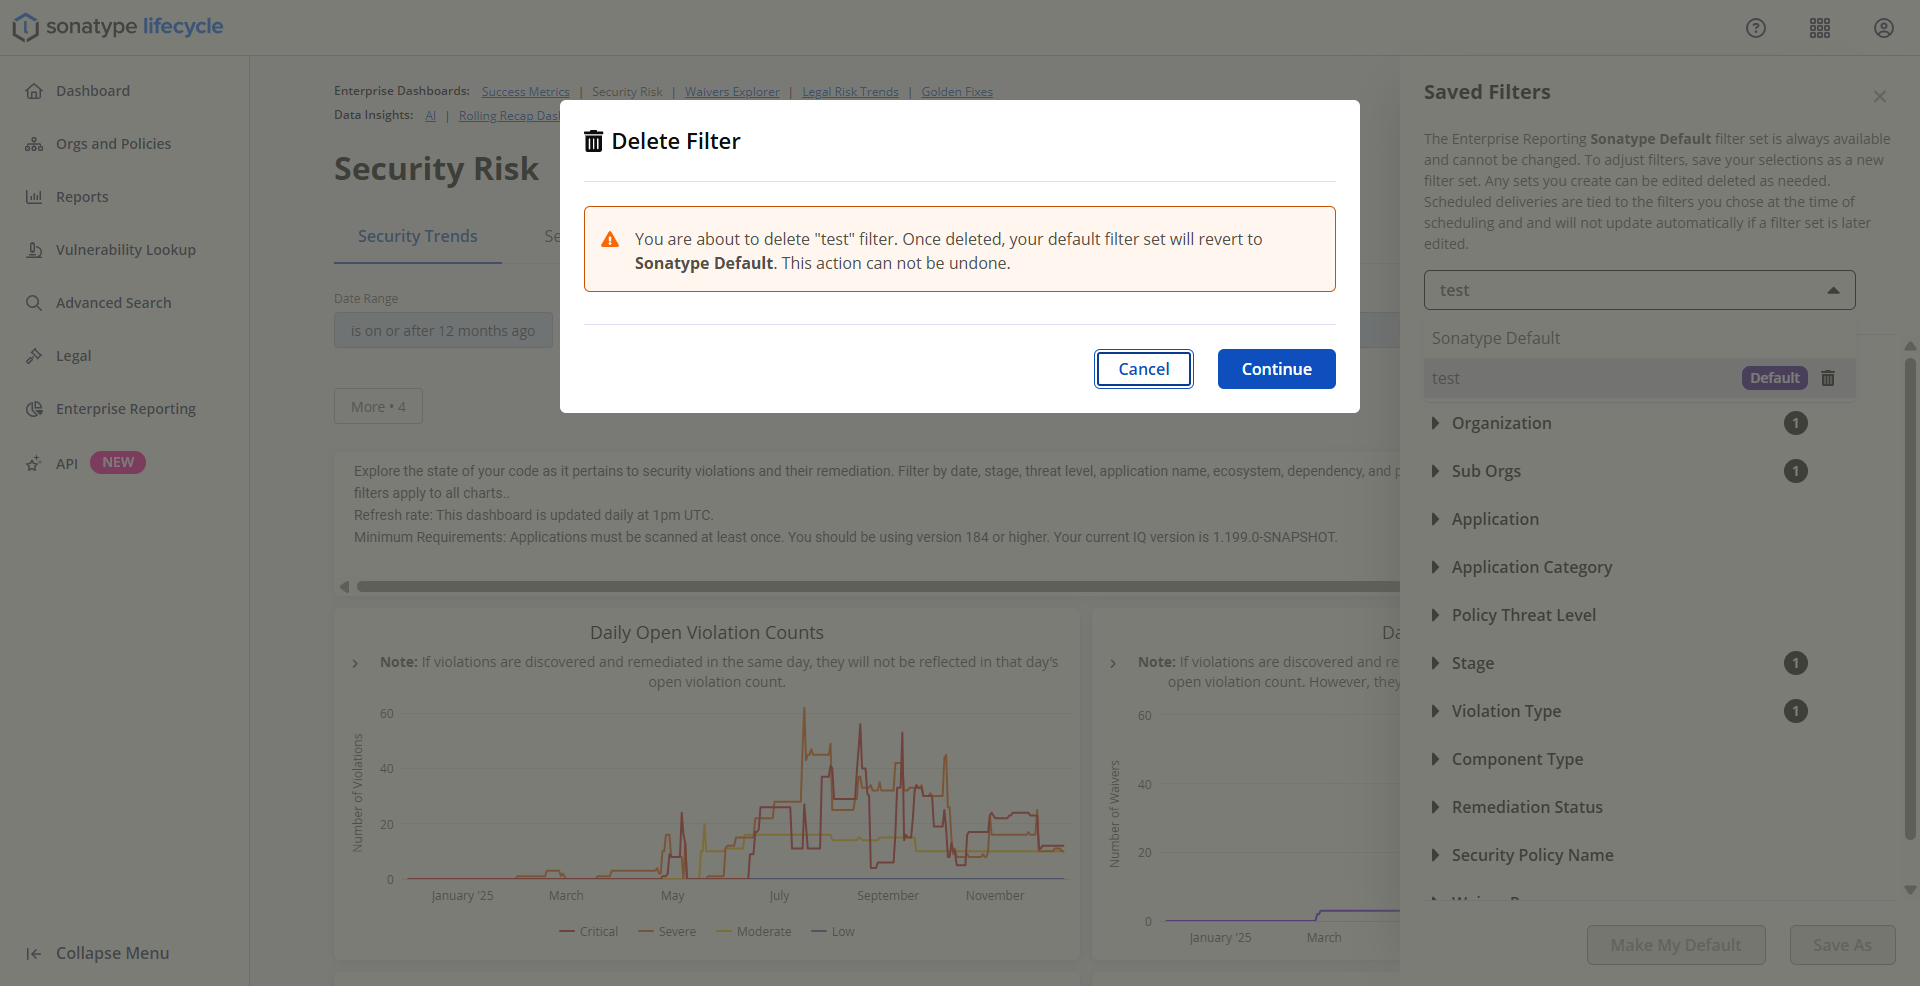Toggle the Low legend series

[x=833, y=932]
